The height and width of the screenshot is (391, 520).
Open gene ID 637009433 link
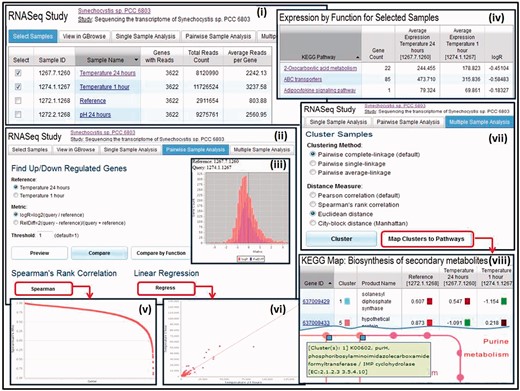(x=316, y=323)
